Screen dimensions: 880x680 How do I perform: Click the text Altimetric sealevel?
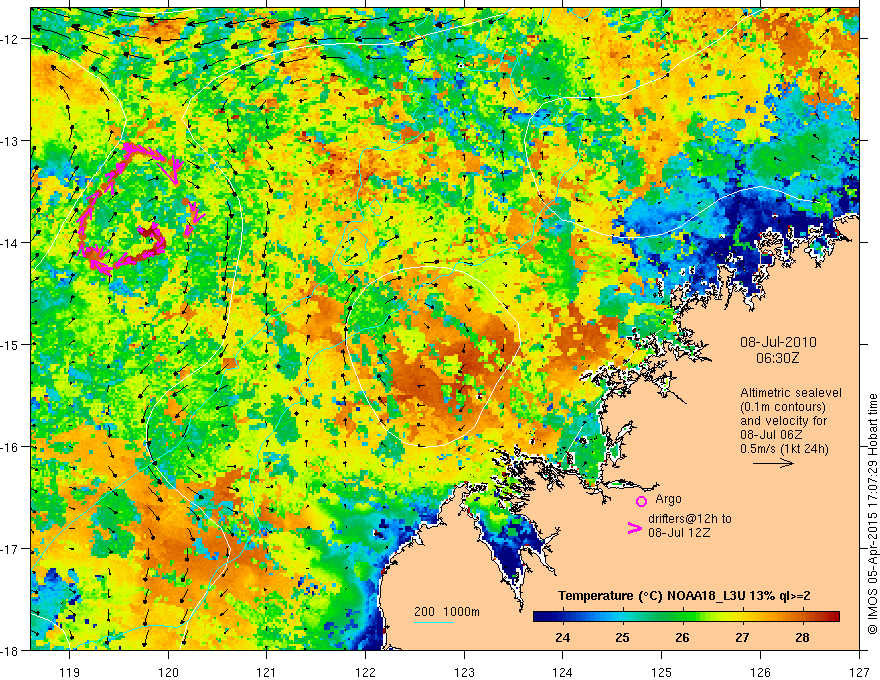pyautogui.click(x=791, y=393)
